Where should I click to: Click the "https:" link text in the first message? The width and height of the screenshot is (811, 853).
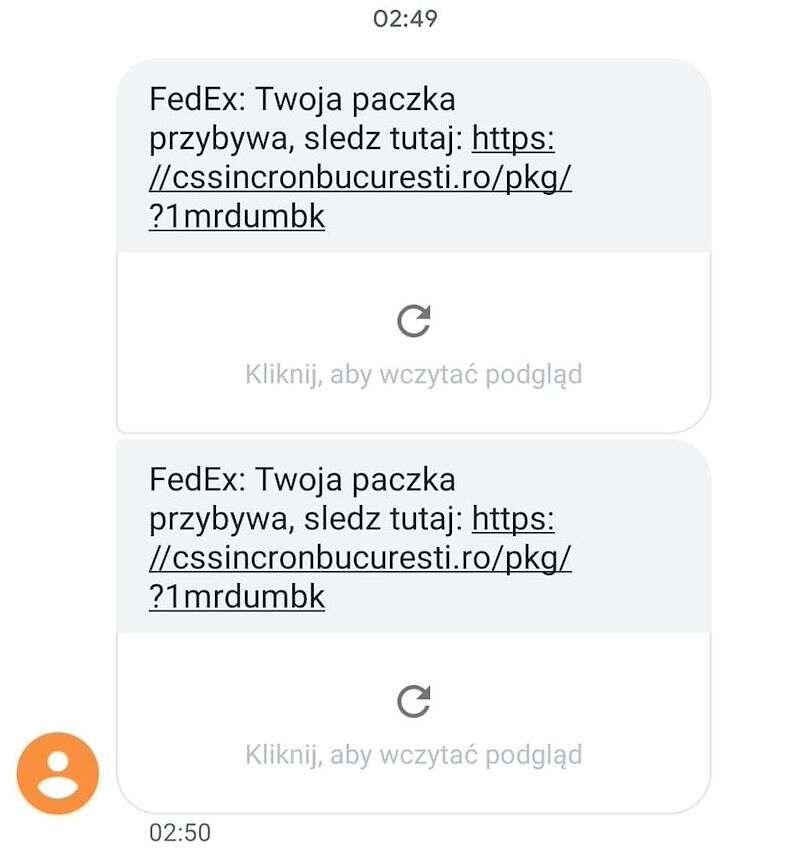click(x=513, y=139)
